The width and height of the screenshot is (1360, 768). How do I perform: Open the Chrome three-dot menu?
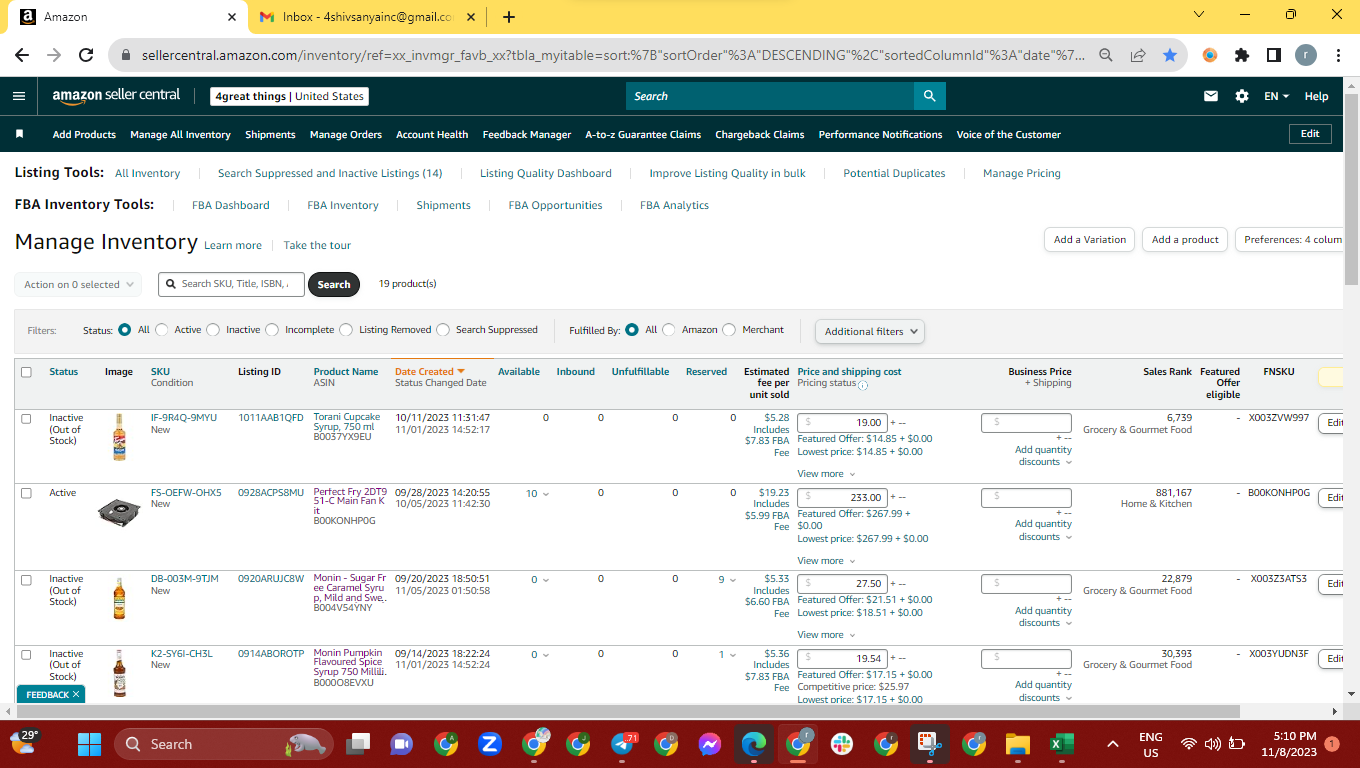[x=1338, y=56]
